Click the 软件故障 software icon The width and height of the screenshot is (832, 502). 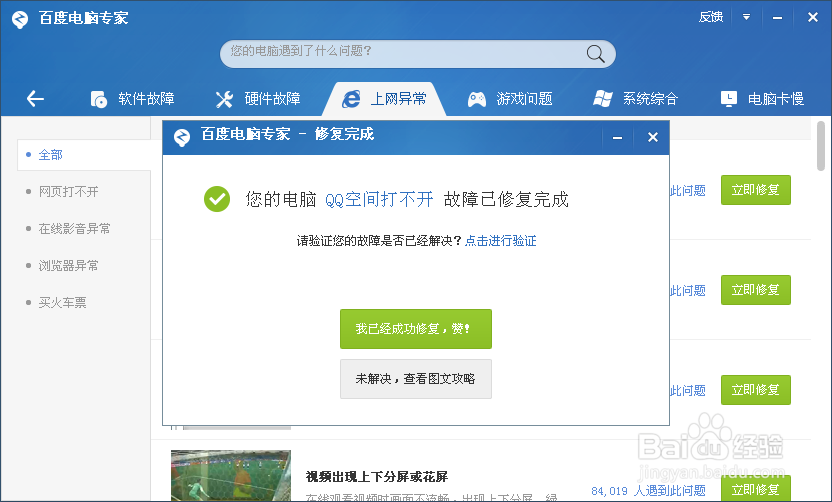[x=99, y=99]
